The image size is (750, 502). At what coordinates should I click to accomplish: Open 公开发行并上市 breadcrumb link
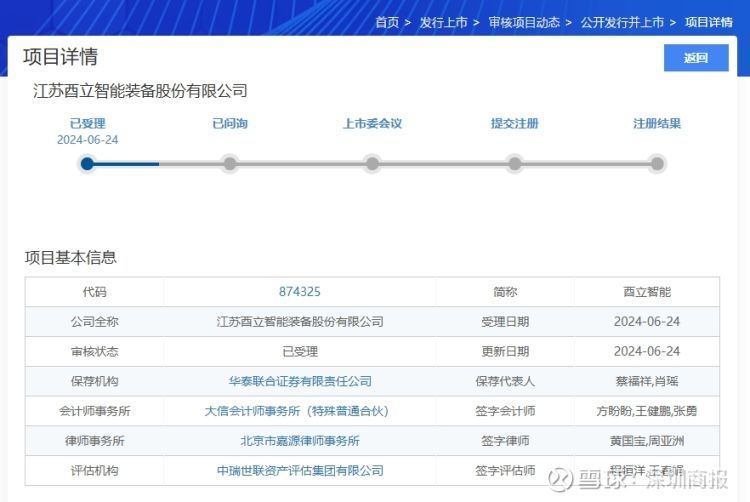pos(622,22)
